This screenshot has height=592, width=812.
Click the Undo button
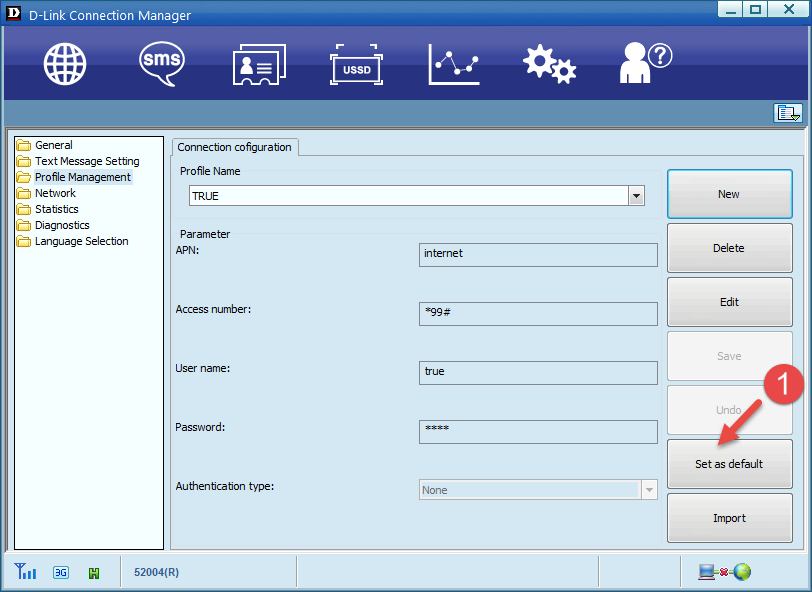pos(729,410)
